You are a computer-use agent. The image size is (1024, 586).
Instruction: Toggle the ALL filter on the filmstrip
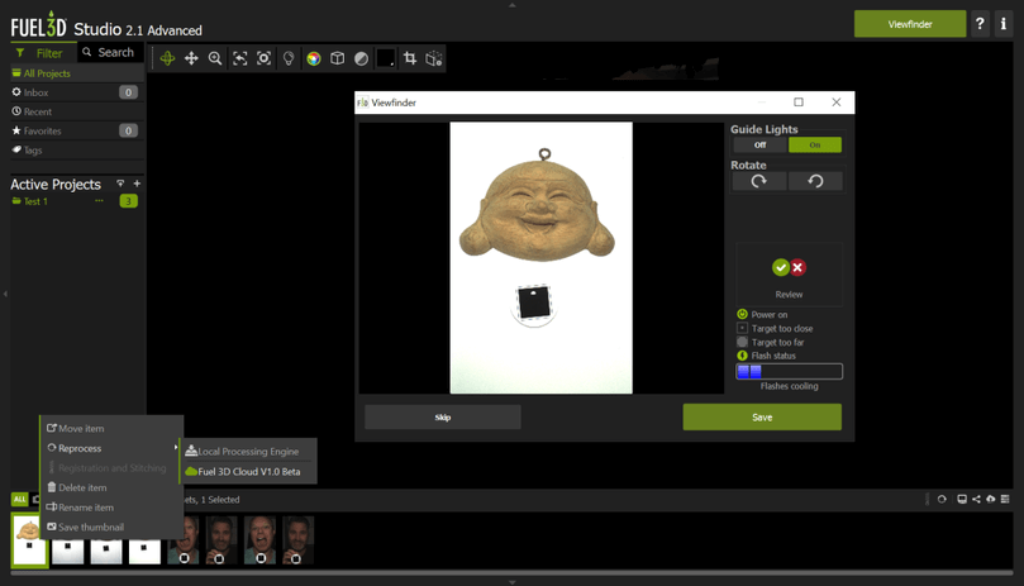tap(20, 499)
